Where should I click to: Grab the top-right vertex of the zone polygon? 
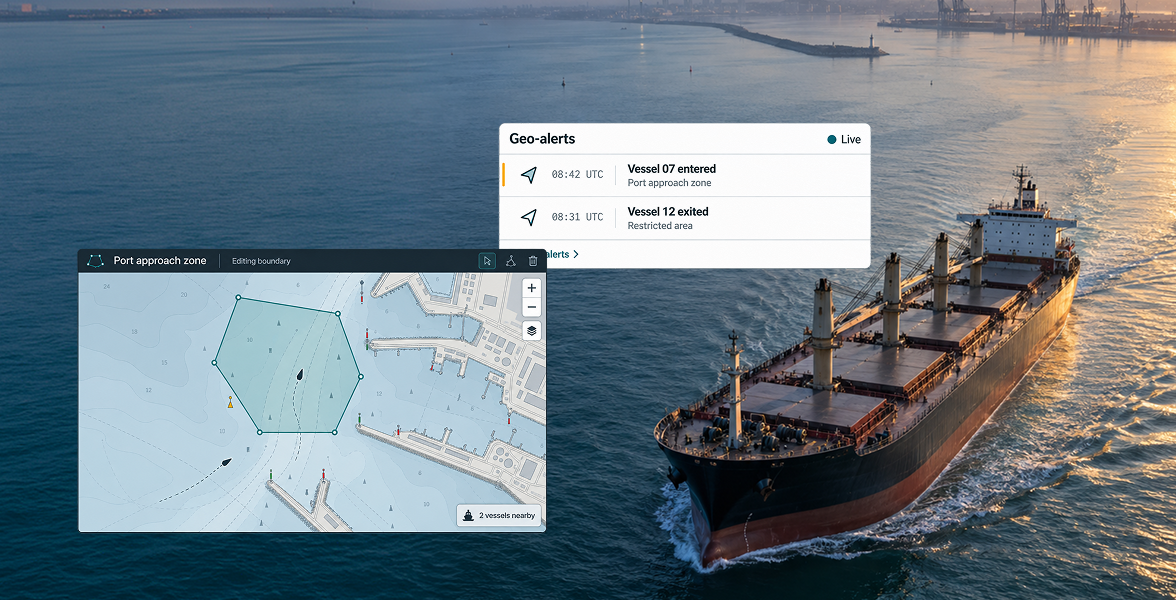click(x=338, y=314)
